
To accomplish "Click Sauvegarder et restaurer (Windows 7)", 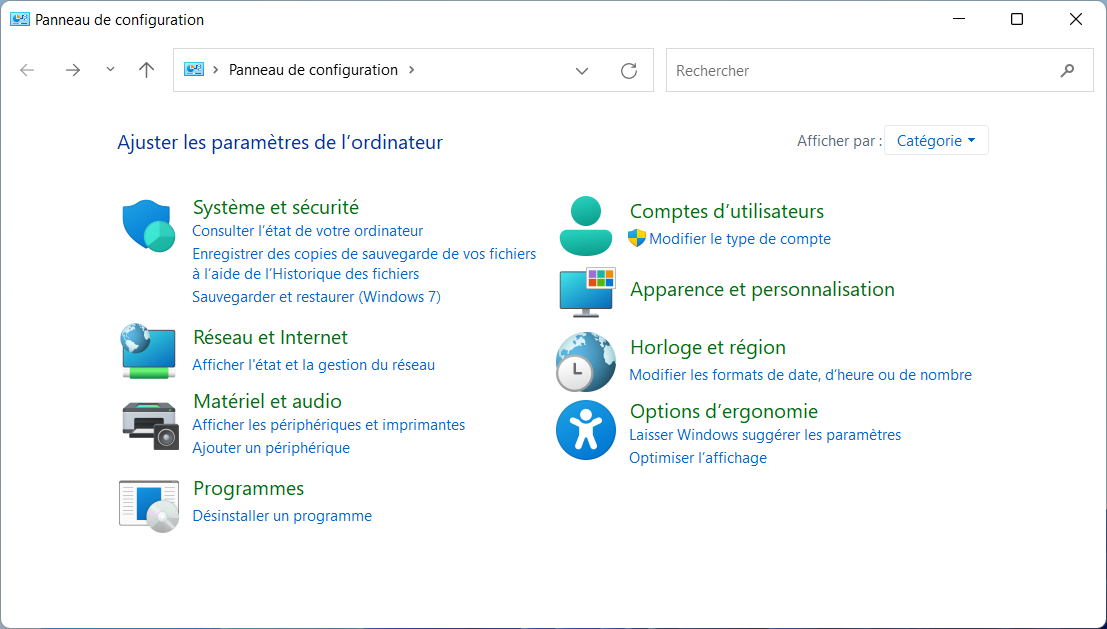I will pos(316,297).
